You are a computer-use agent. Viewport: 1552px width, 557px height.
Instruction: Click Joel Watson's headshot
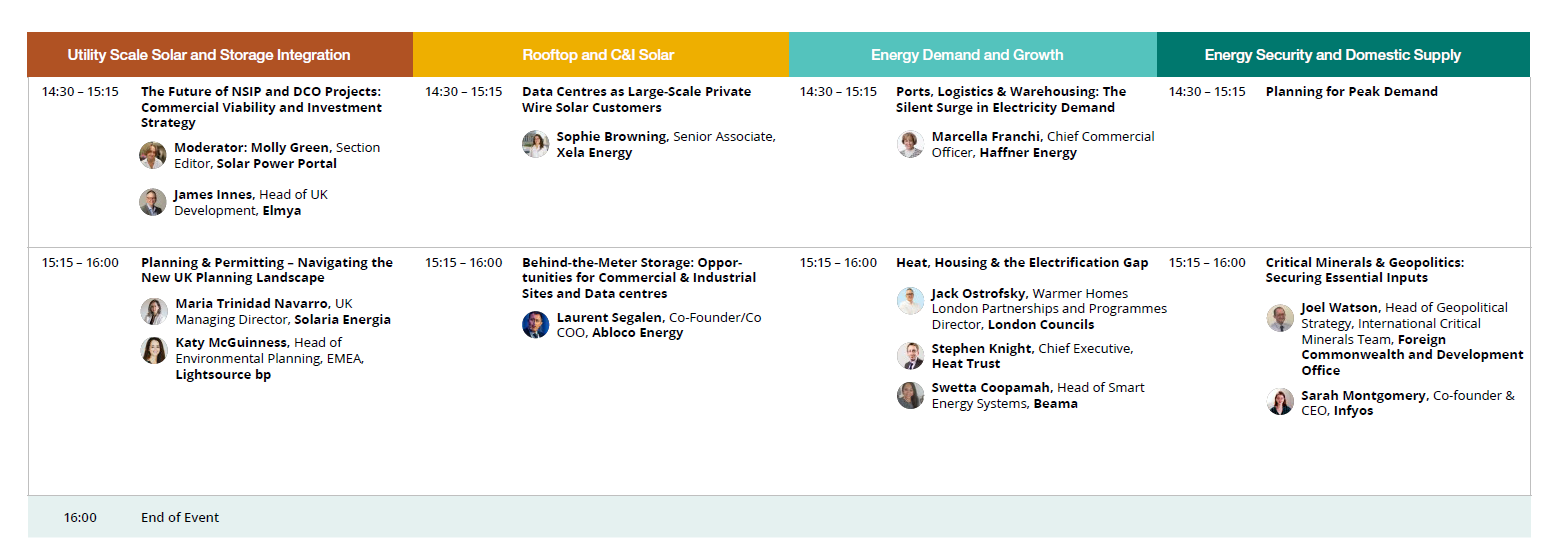pos(1280,318)
